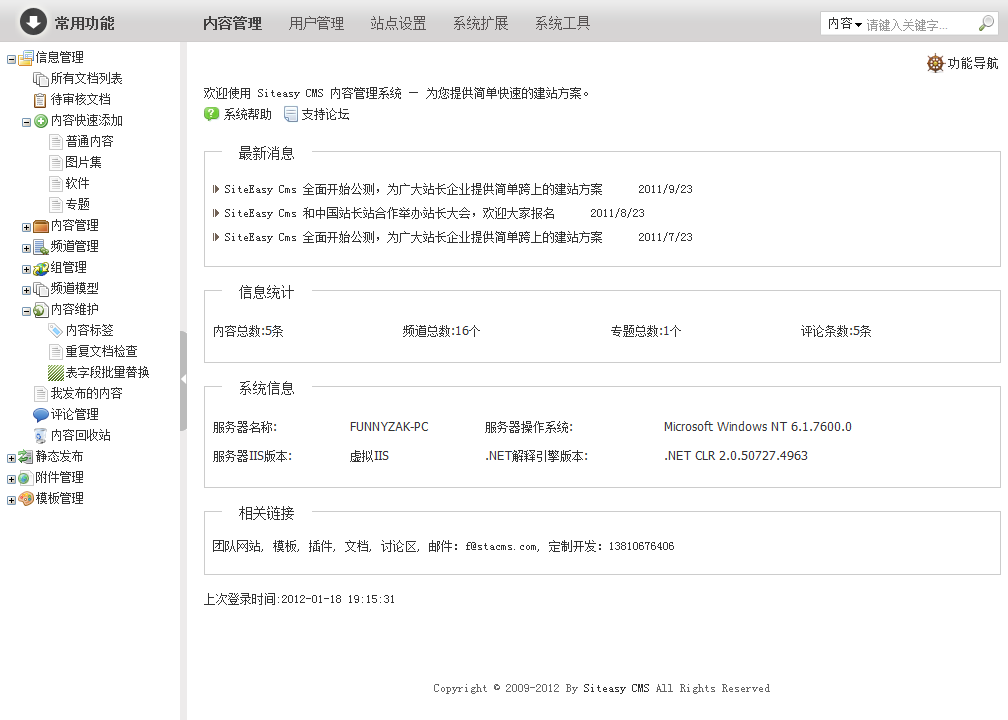
Task: Open the 常用功能 menu
Action: pos(84,24)
